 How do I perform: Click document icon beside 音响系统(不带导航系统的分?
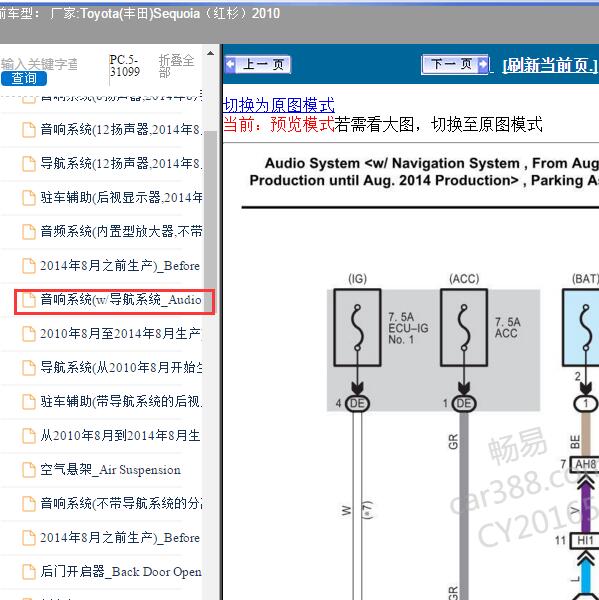click(x=29, y=504)
